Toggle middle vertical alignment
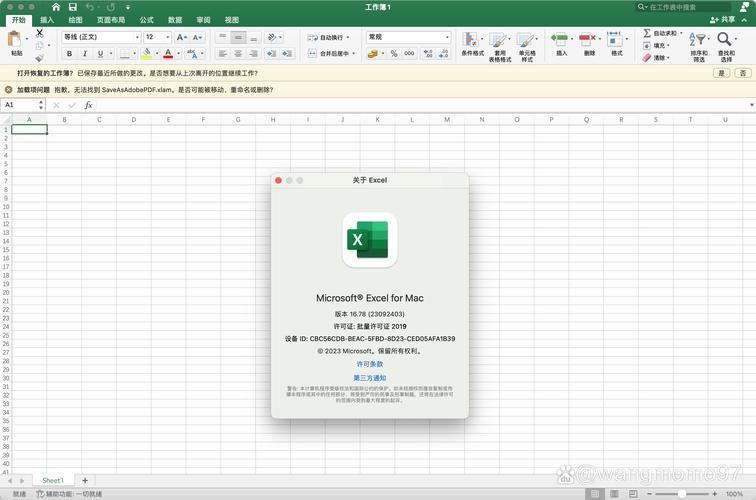Screen dimensions: 756x500 pos(238,37)
